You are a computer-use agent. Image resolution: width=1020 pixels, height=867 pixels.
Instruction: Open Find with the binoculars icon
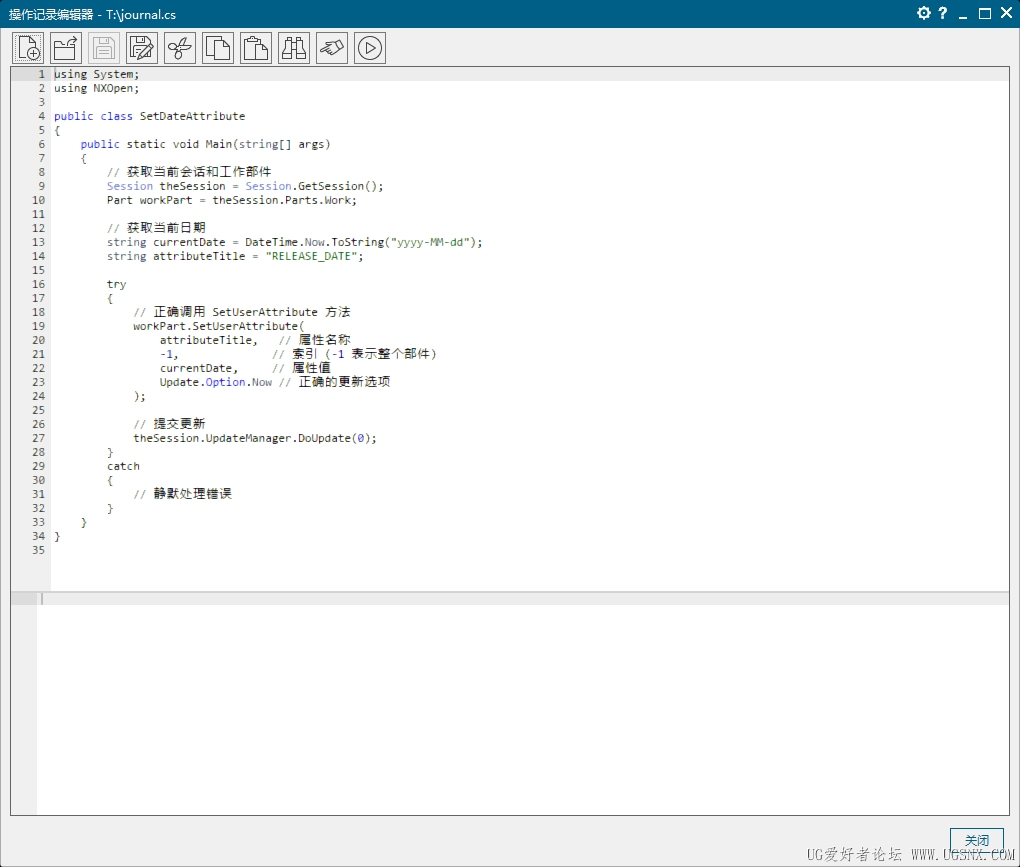click(x=294, y=48)
